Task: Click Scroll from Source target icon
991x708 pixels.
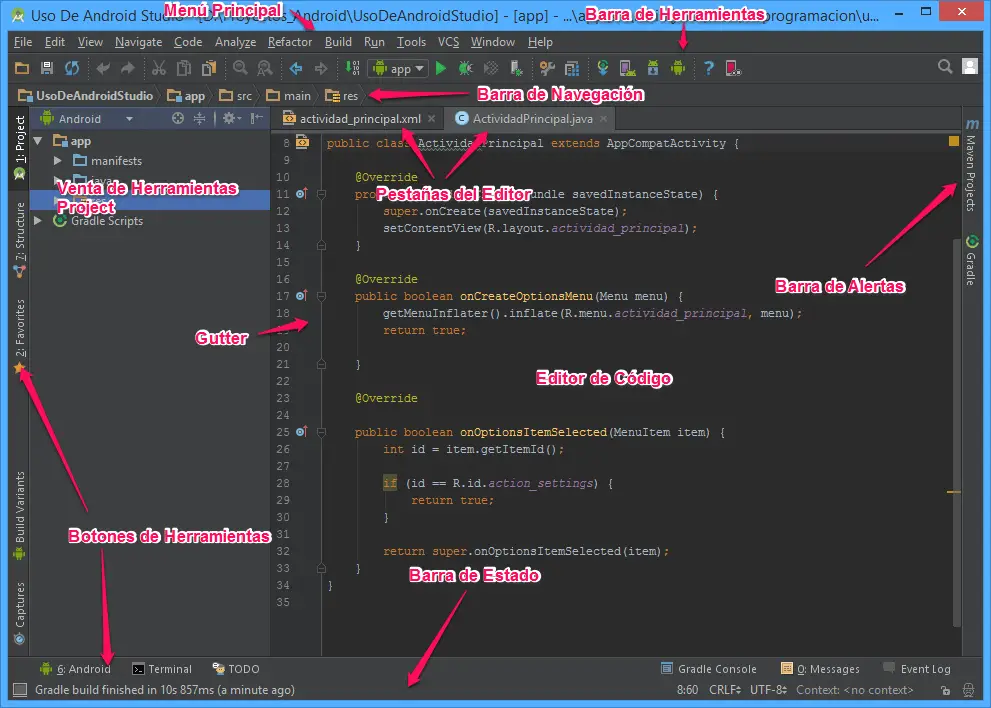Action: click(178, 118)
